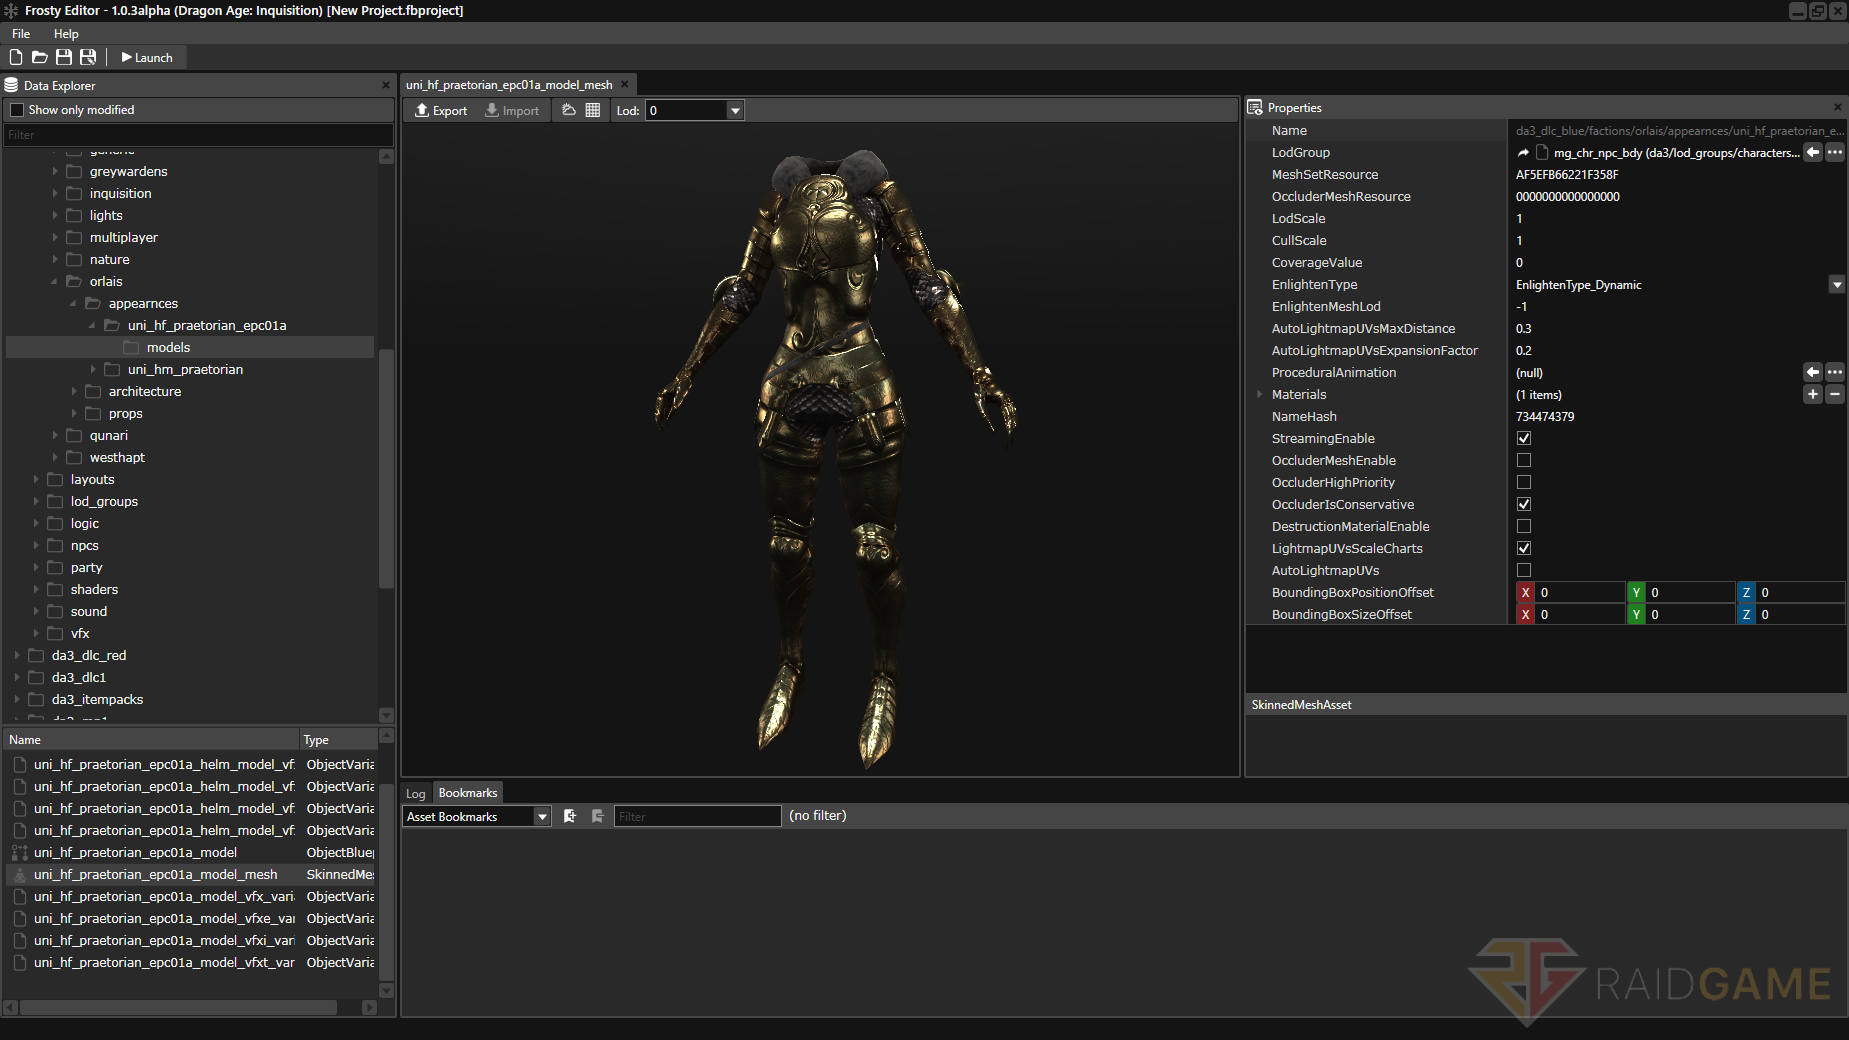Expand the uni_hm_praetorian folder
The height and width of the screenshot is (1040, 1849).
pos(93,369)
